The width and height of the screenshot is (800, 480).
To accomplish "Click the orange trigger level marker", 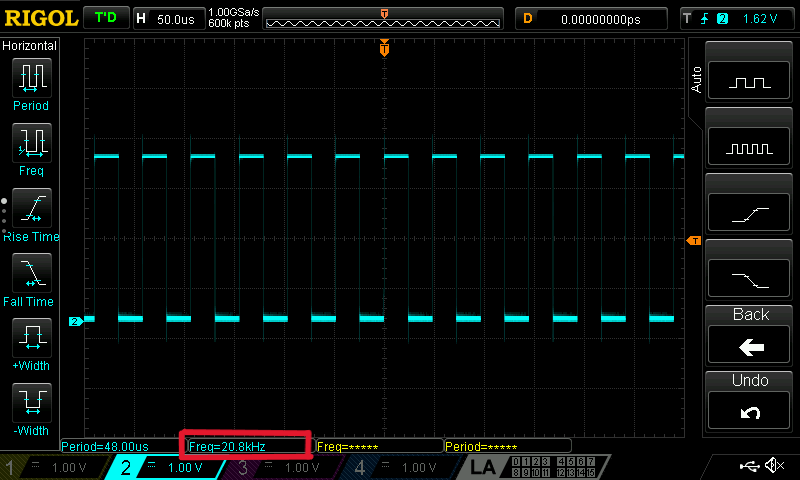I will click(x=692, y=242).
